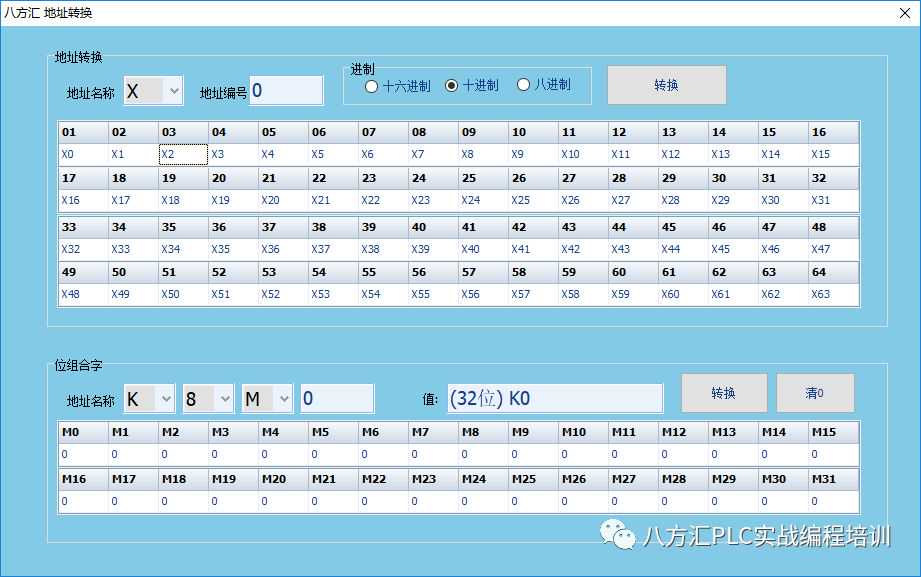Click the value cell under M31
Image resolution: width=921 pixels, height=577 pixels.
pyautogui.click(x=833, y=501)
